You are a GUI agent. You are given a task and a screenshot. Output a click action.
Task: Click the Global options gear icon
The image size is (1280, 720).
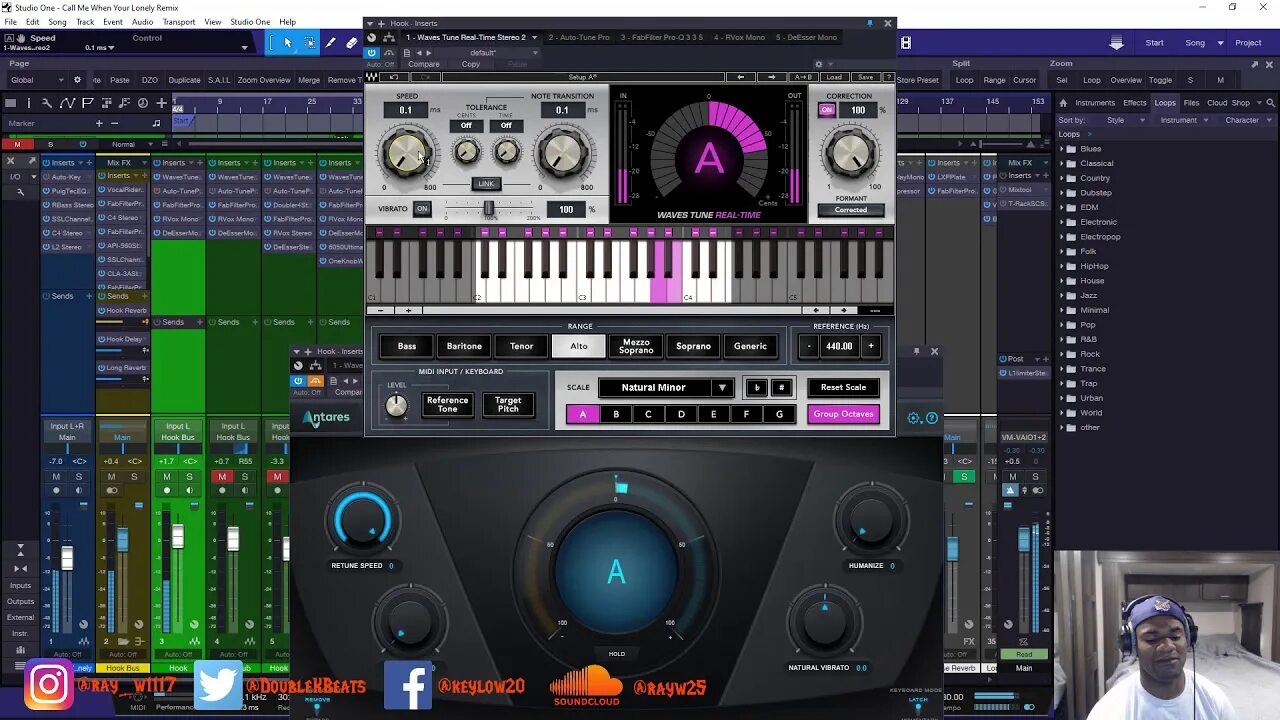[x=77, y=80]
